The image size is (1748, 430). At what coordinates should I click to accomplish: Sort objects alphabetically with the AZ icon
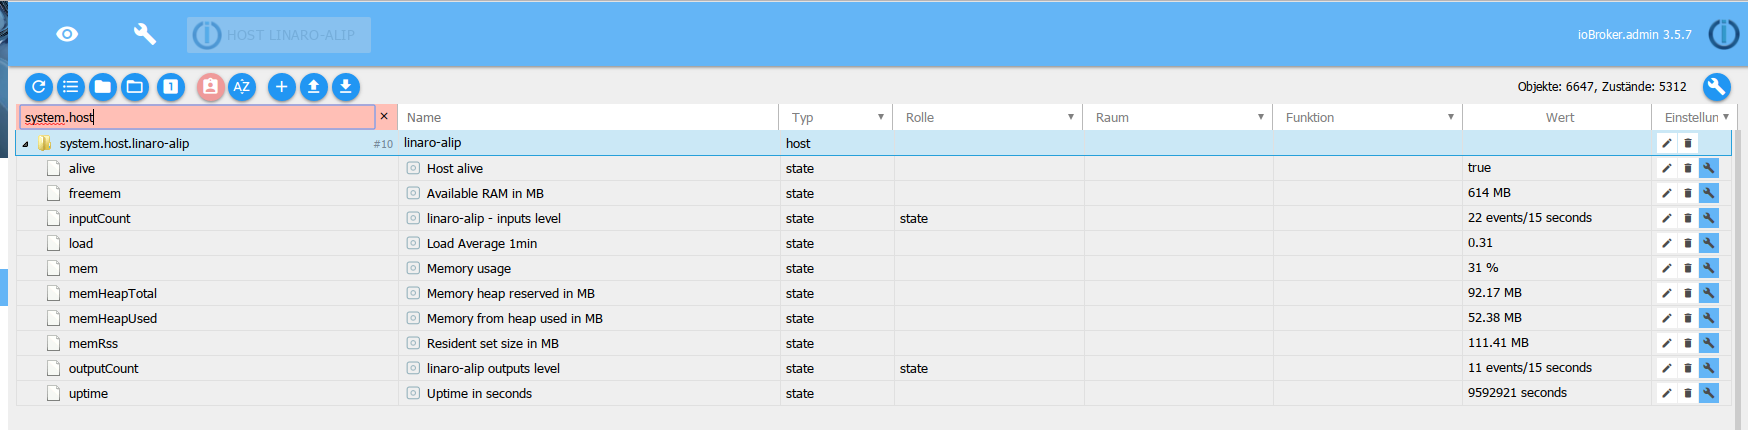pyautogui.click(x=242, y=87)
